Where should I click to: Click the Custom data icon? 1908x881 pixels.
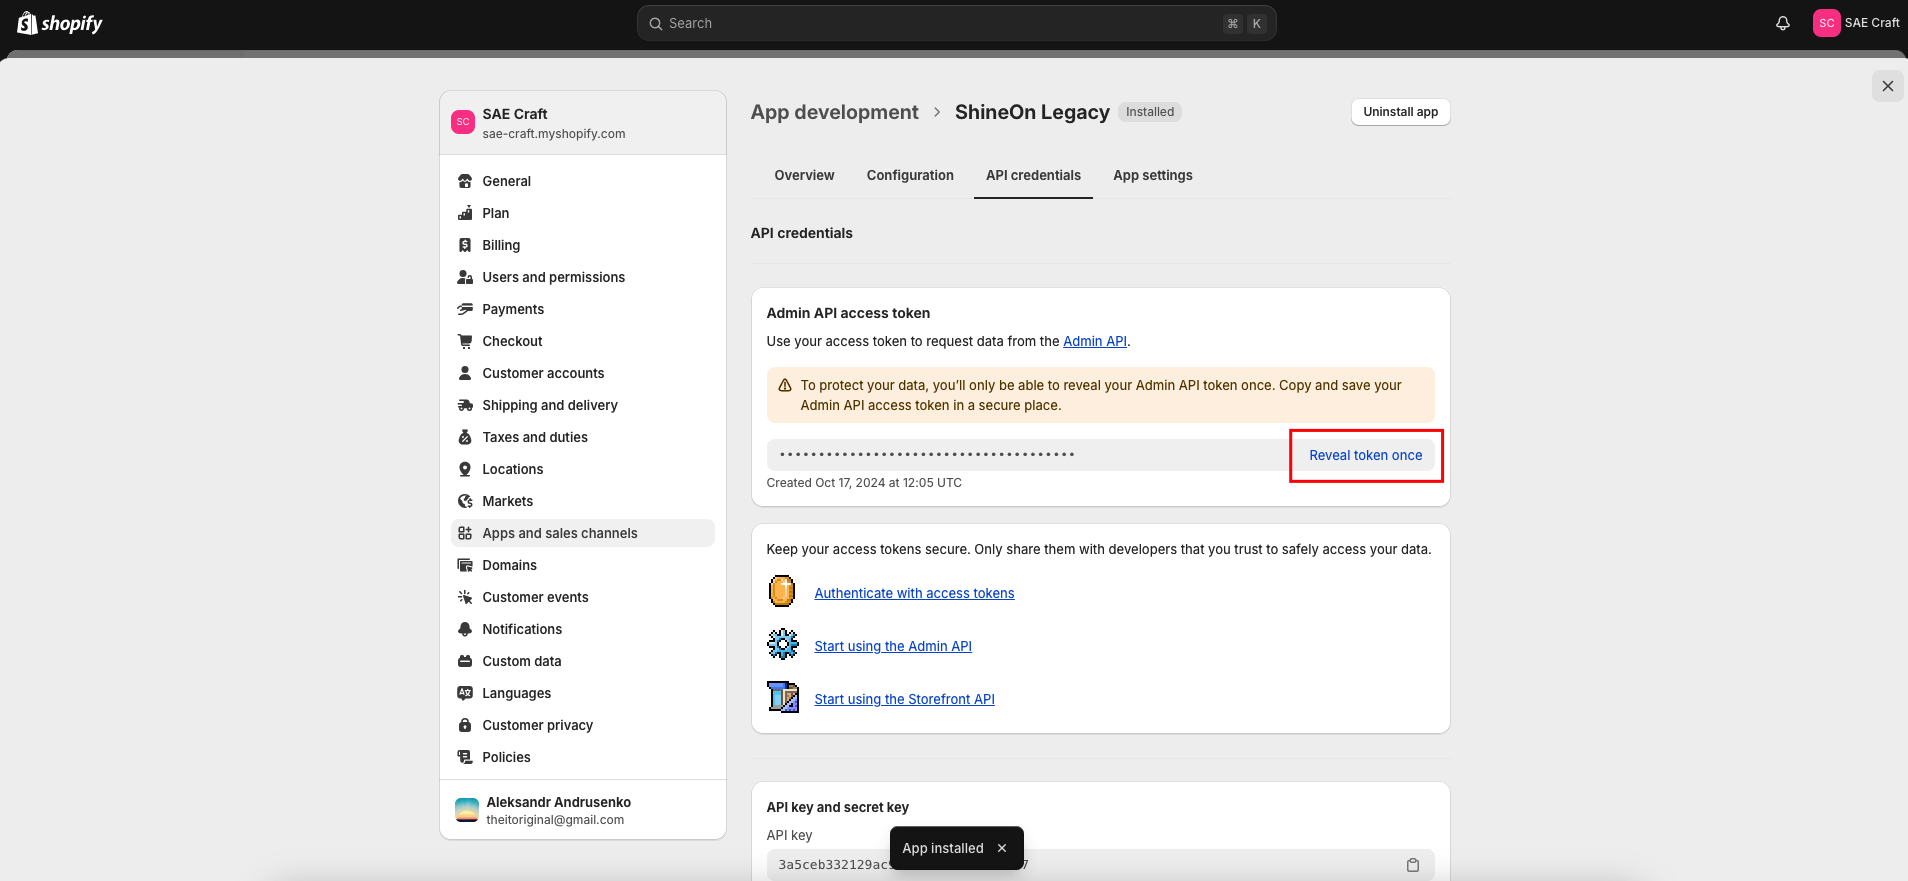point(465,661)
